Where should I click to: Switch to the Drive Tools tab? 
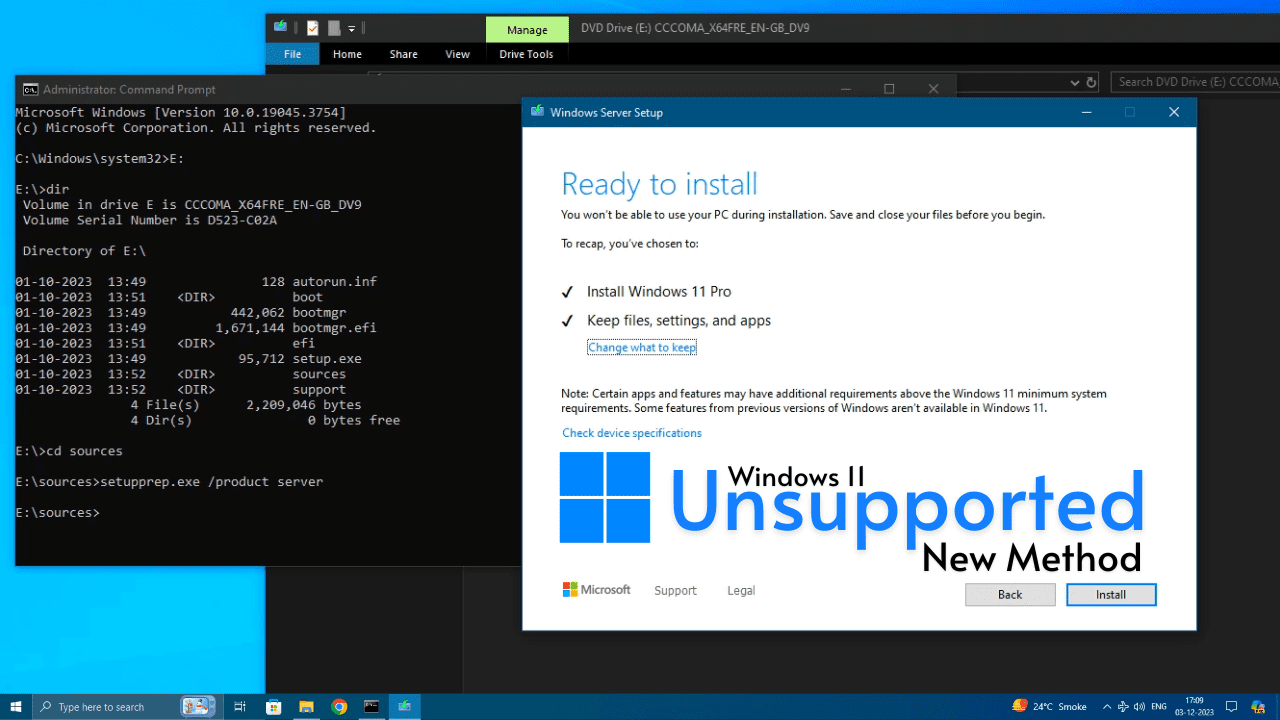point(526,54)
